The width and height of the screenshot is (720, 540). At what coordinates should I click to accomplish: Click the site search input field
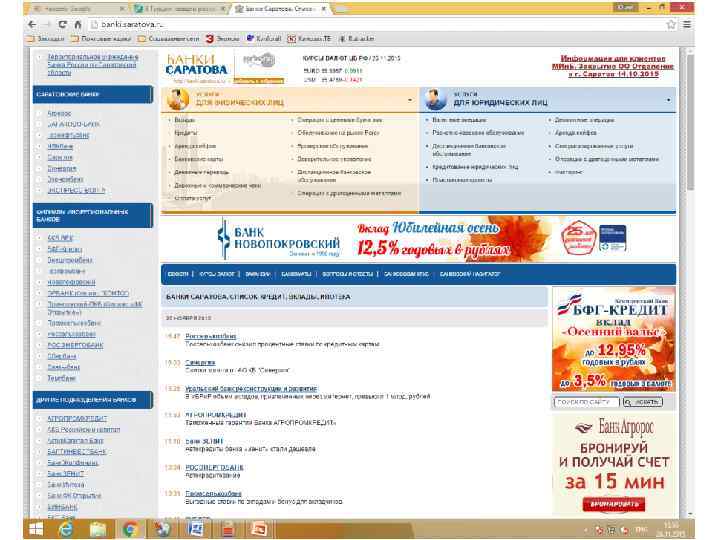point(586,402)
